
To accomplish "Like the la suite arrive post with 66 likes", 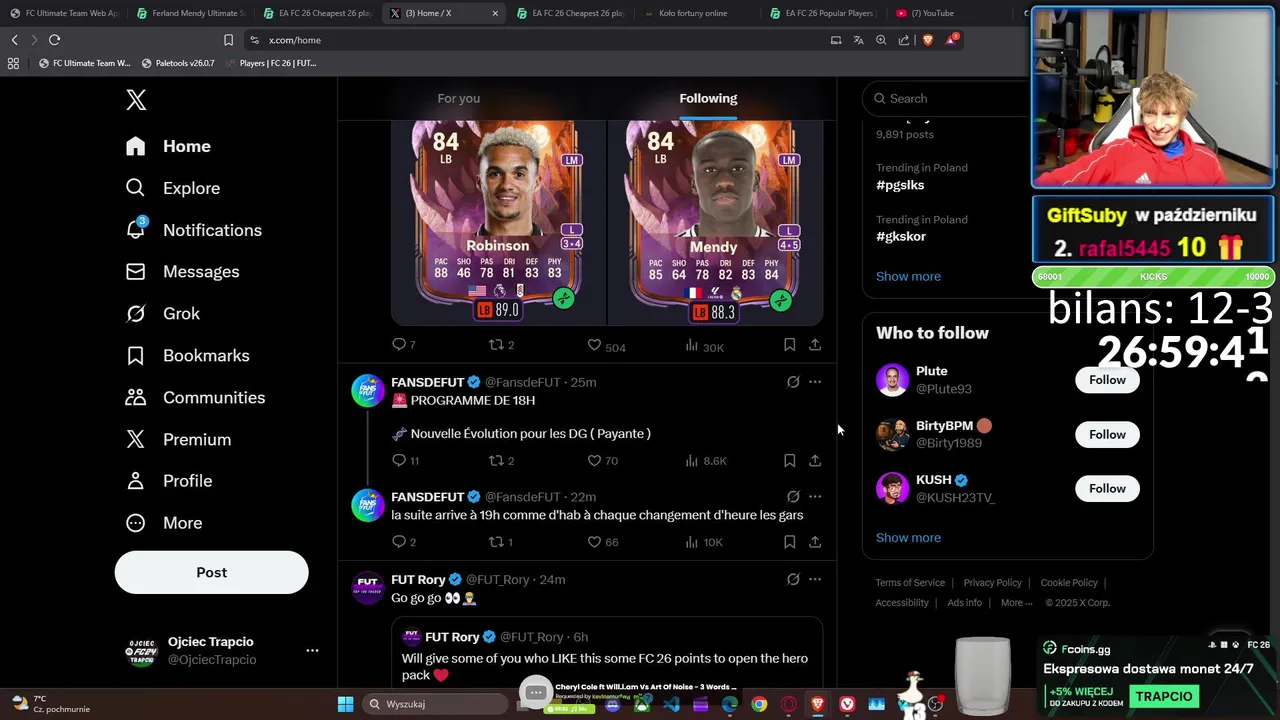I will 602,542.
